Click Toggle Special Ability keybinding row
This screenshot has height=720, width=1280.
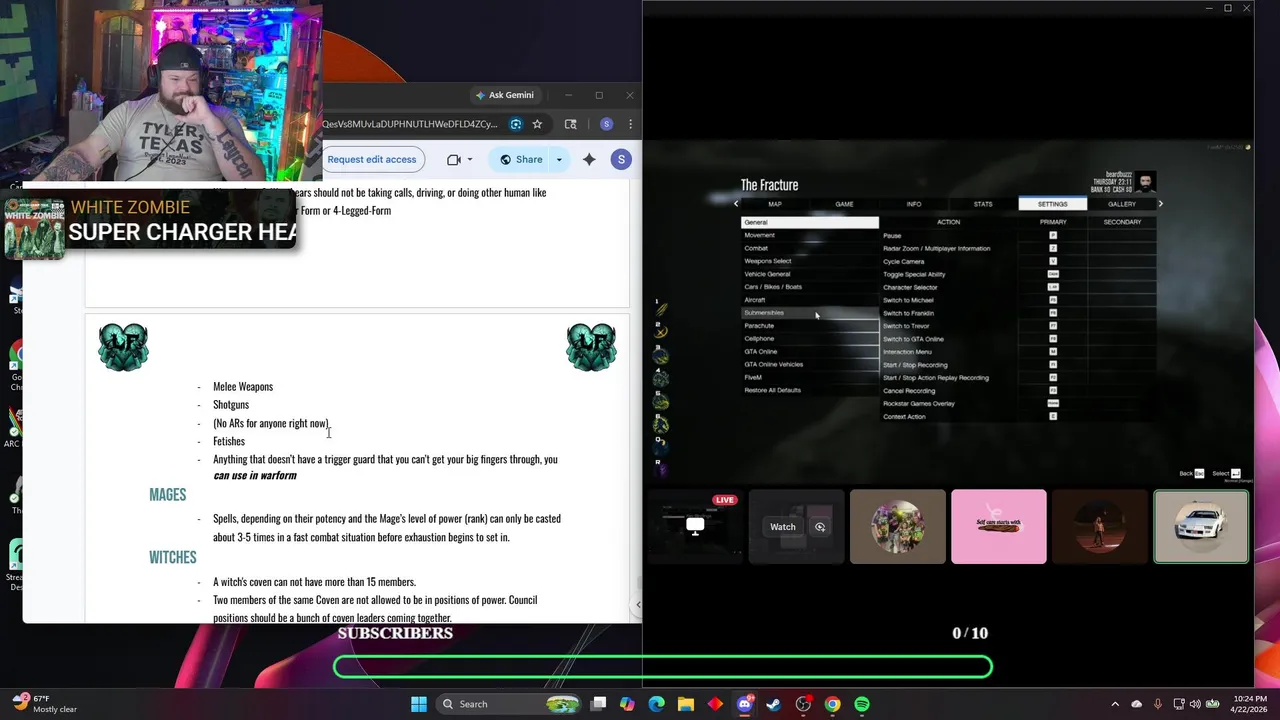click(x=1018, y=275)
